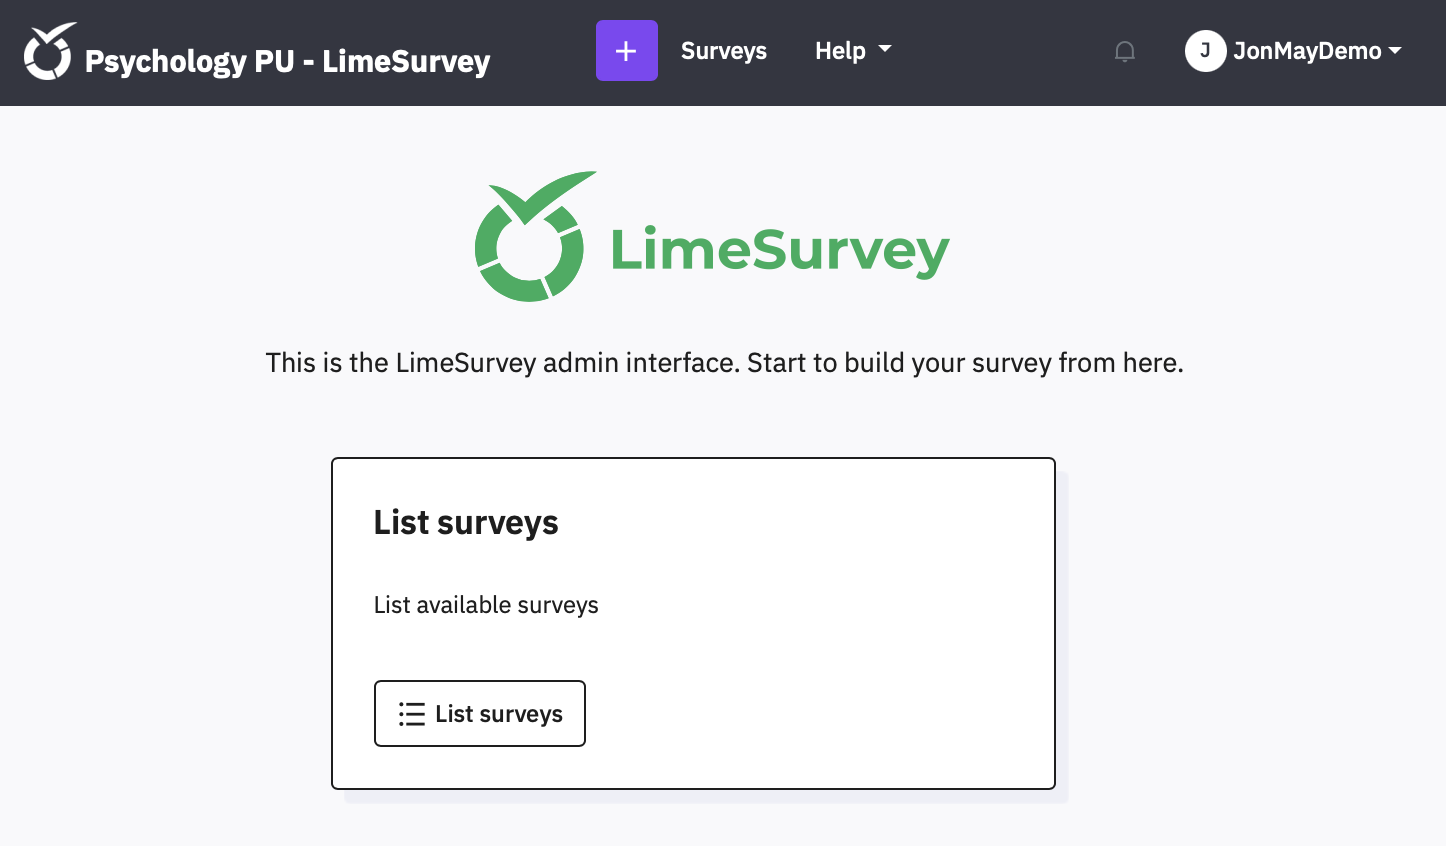Image resolution: width=1446 pixels, height=846 pixels.
Task: Click the admin interface welcome text
Action: pos(724,363)
